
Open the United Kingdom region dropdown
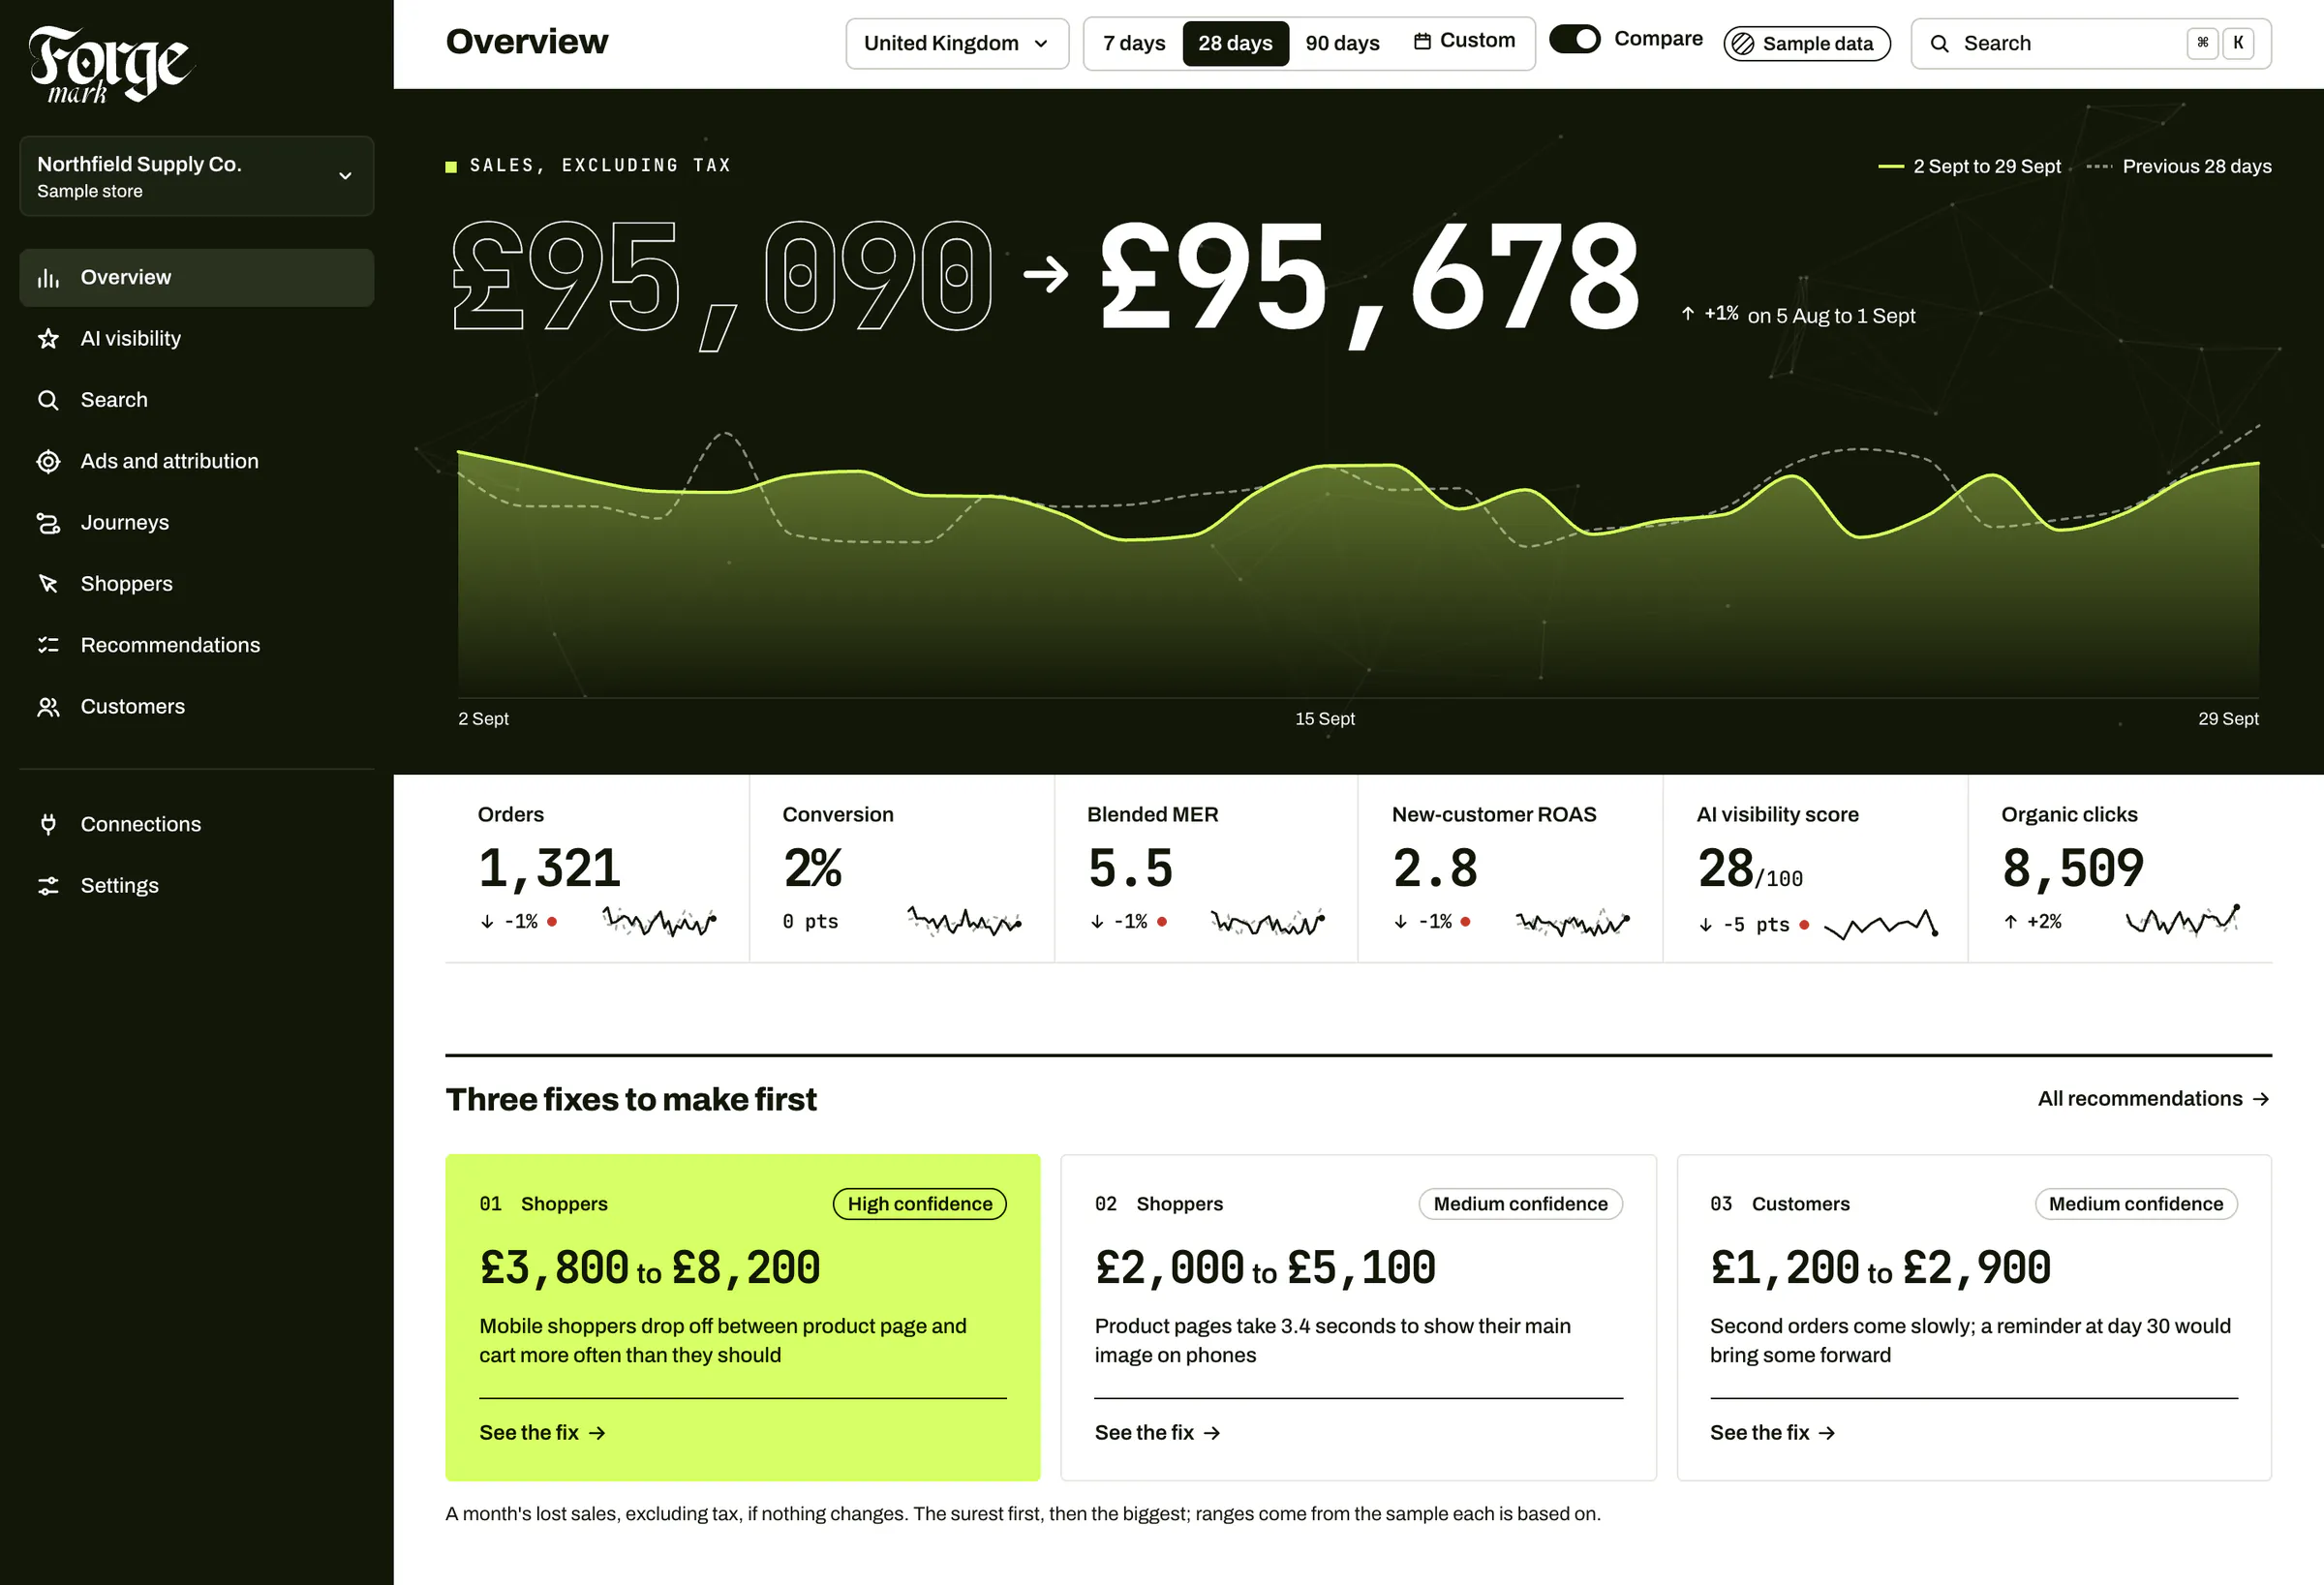pos(957,43)
